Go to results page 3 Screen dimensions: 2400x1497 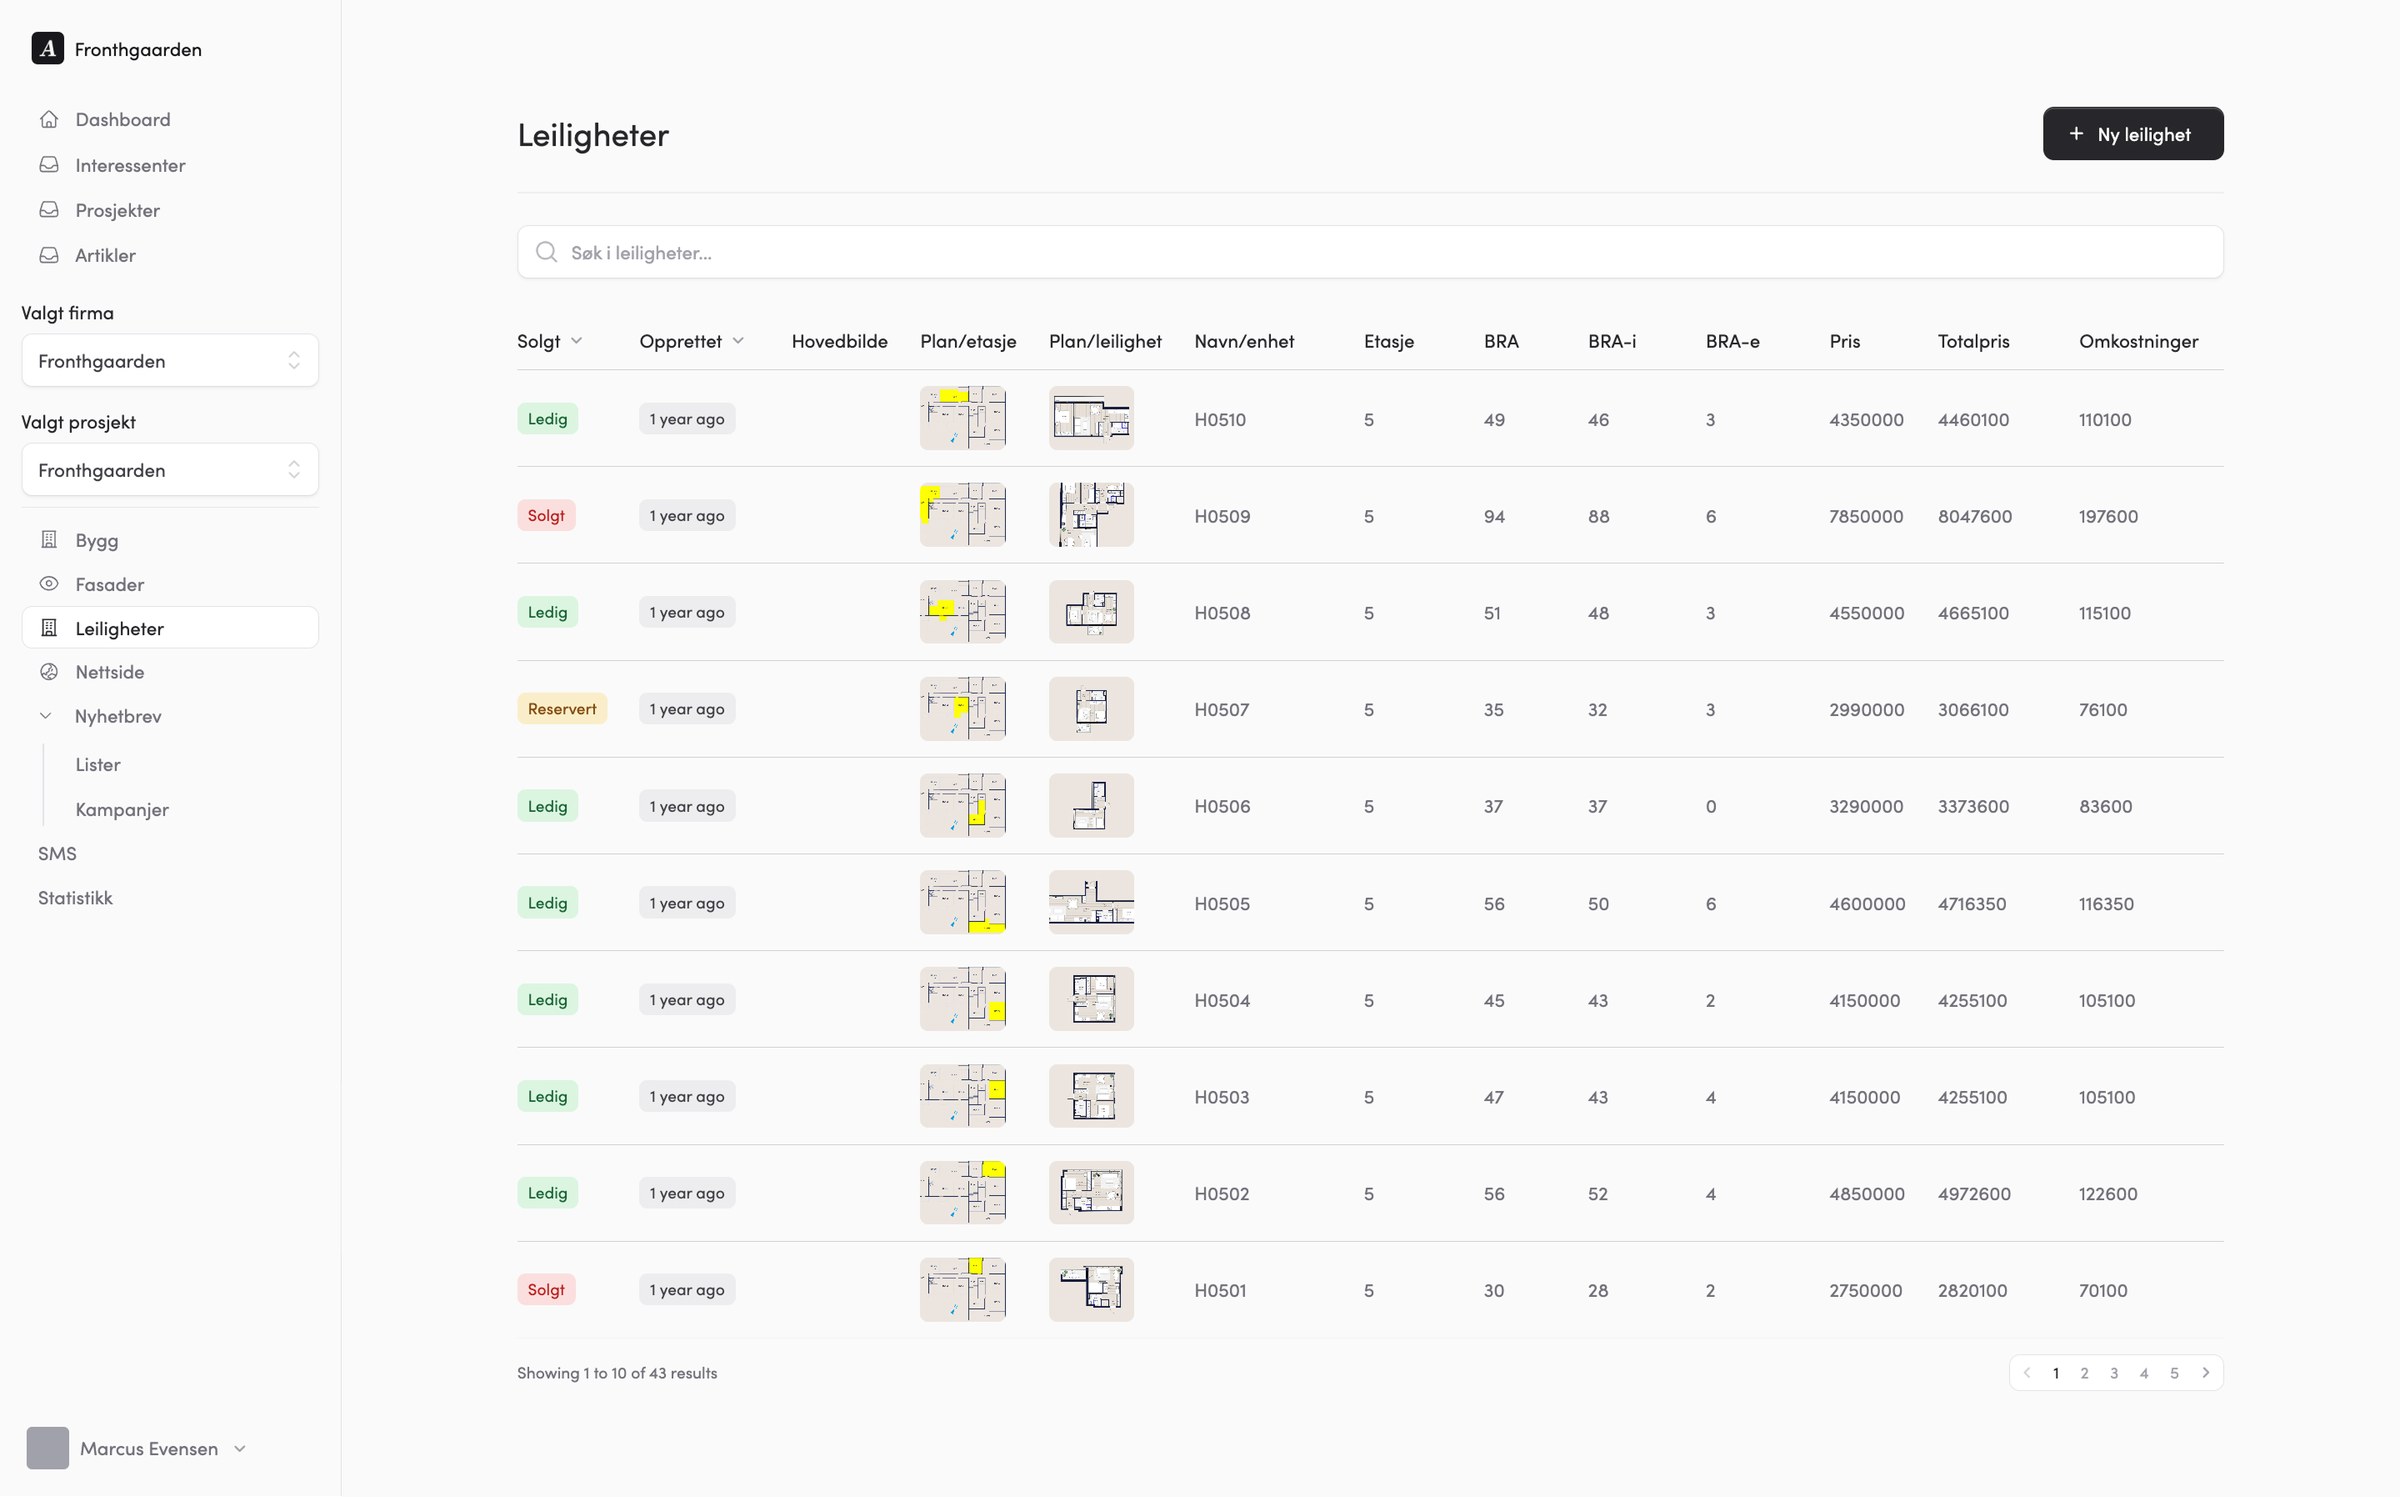(2114, 1373)
